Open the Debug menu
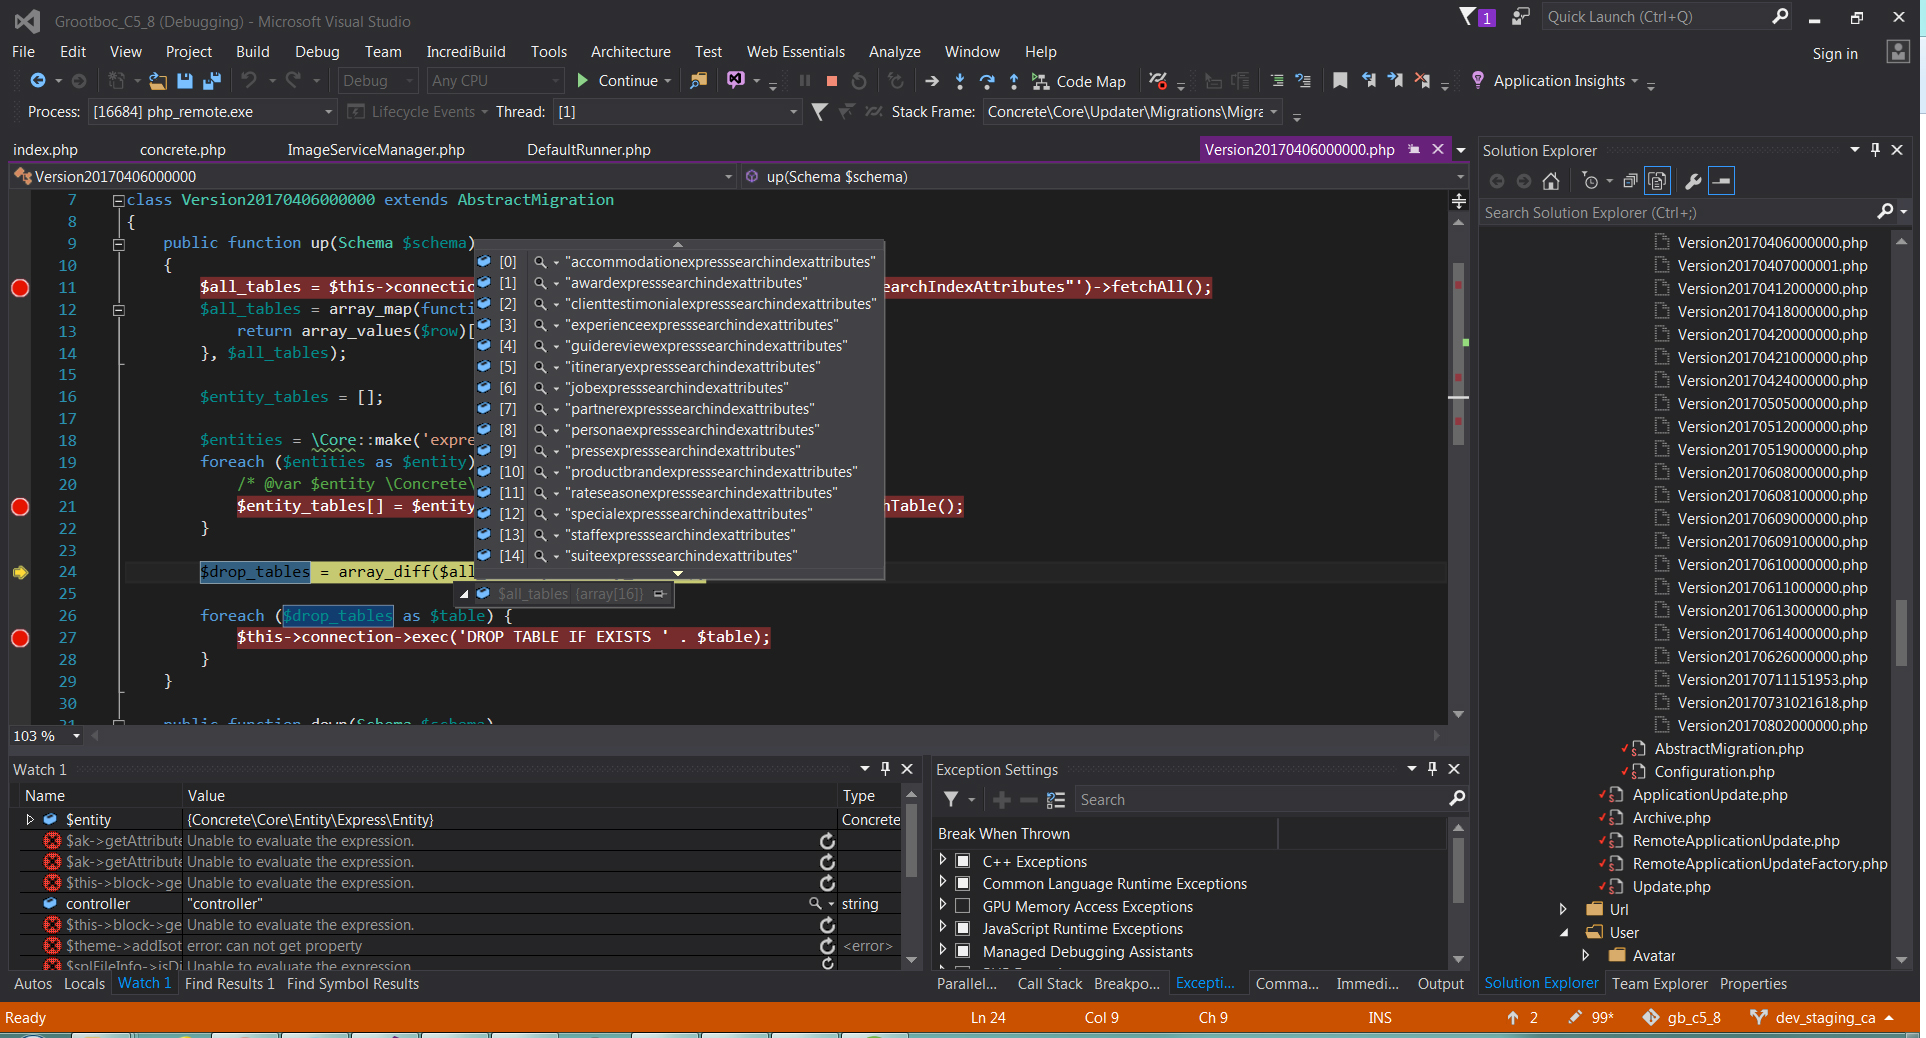1926x1038 pixels. [316, 51]
